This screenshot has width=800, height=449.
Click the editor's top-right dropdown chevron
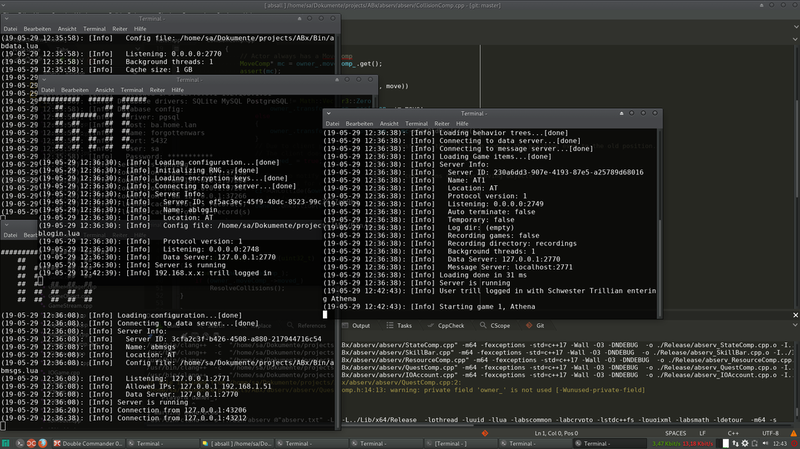(x=795, y=27)
